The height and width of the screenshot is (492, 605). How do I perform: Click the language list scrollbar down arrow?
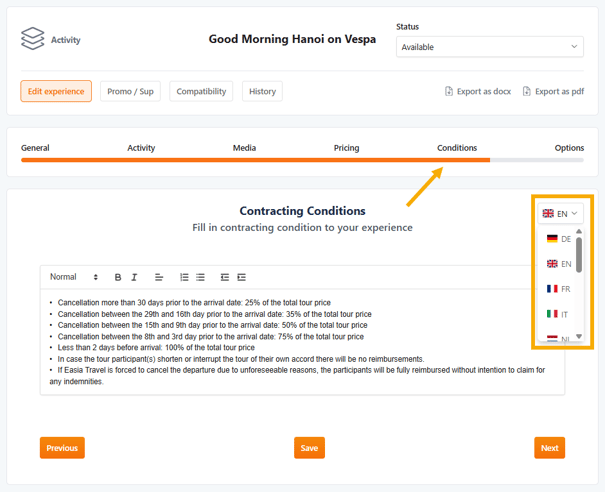(579, 337)
